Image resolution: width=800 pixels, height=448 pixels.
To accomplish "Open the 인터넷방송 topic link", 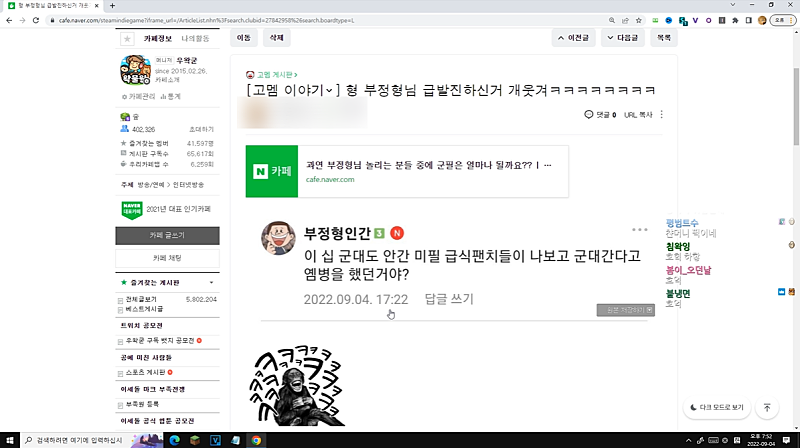I will (x=188, y=185).
